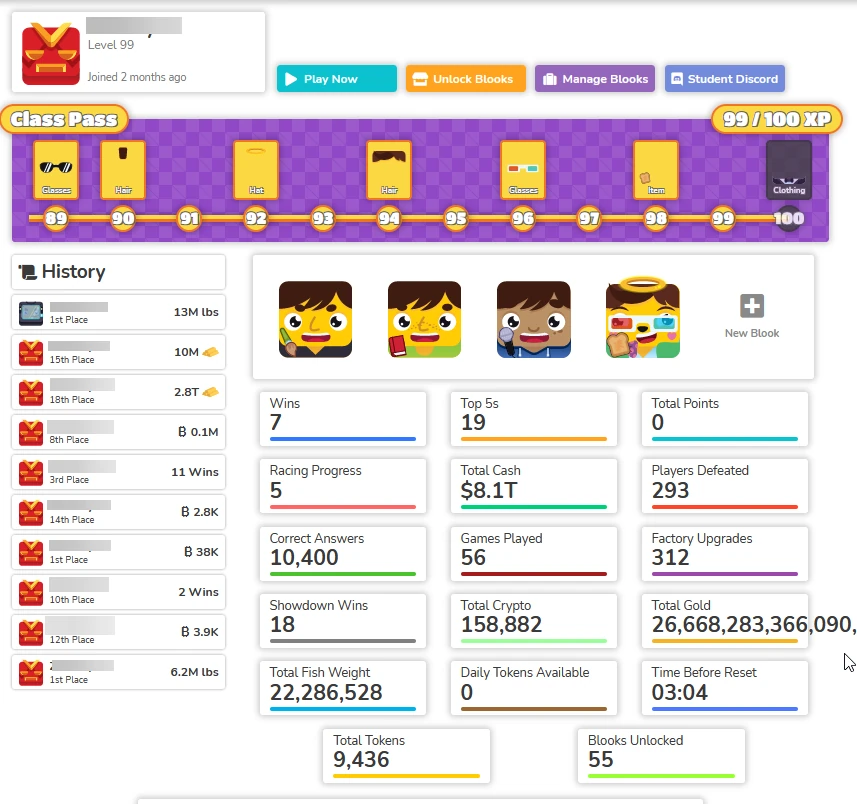Click the Total Gold stat card
Image resolution: width=857 pixels, height=804 pixels.
pyautogui.click(x=724, y=621)
